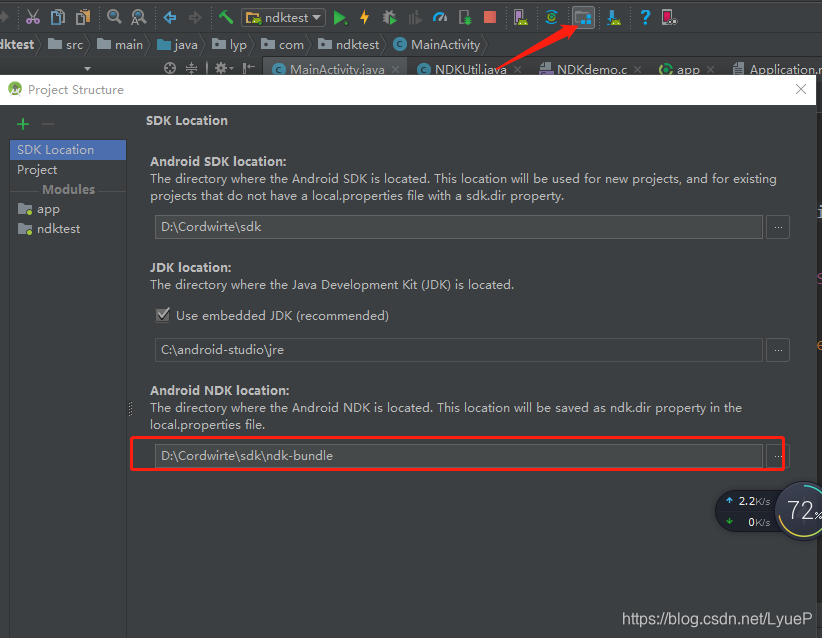Browse for Android NDK location
This screenshot has height=638, width=822.
click(x=778, y=456)
